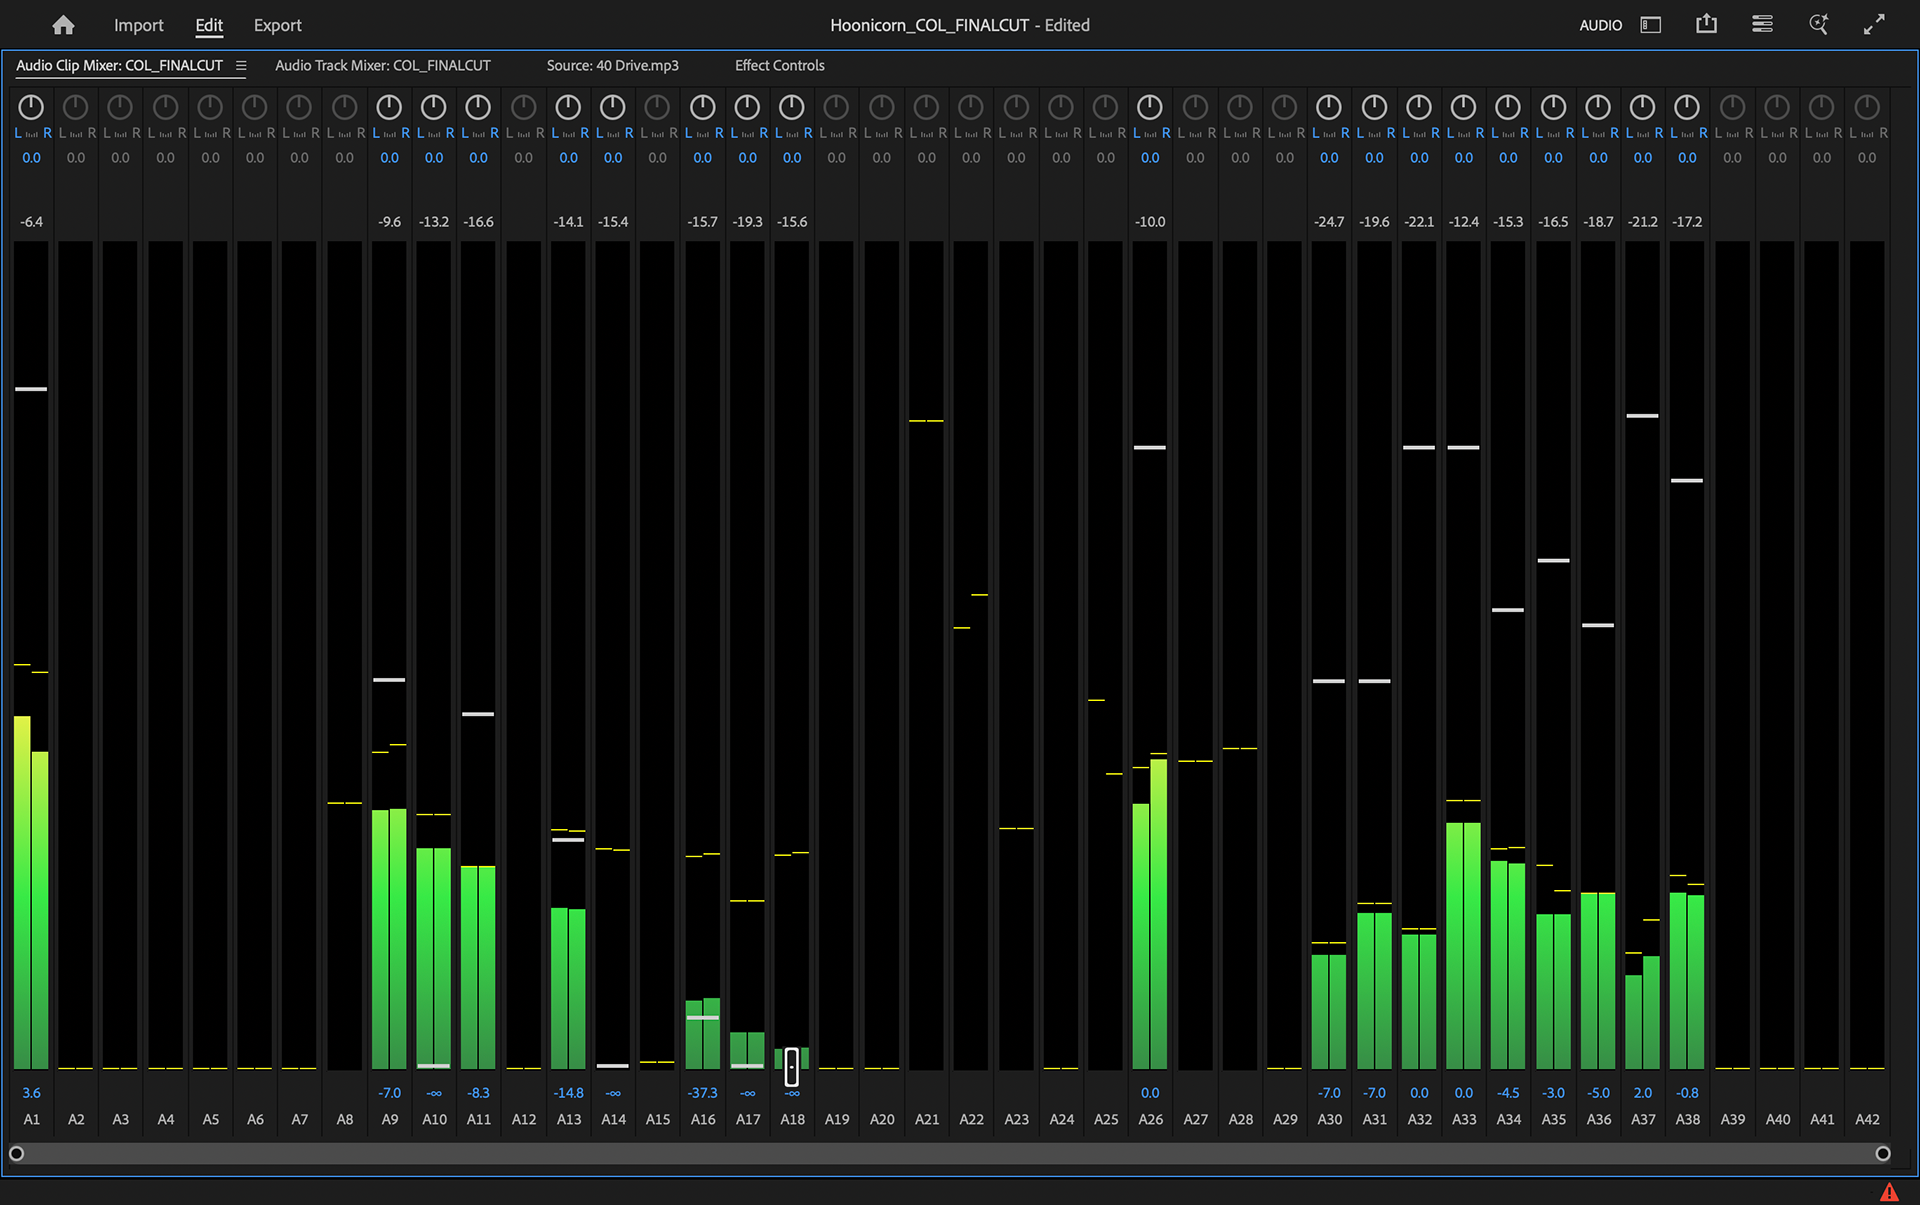Open the Import page
This screenshot has width=1920, height=1205.
(138, 25)
